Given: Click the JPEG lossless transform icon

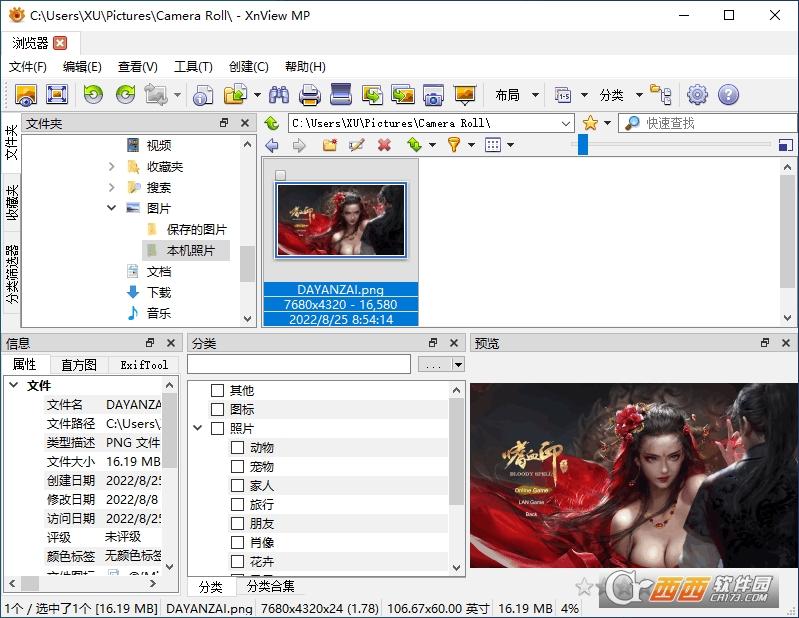Looking at the screenshot, I should [x=156, y=95].
